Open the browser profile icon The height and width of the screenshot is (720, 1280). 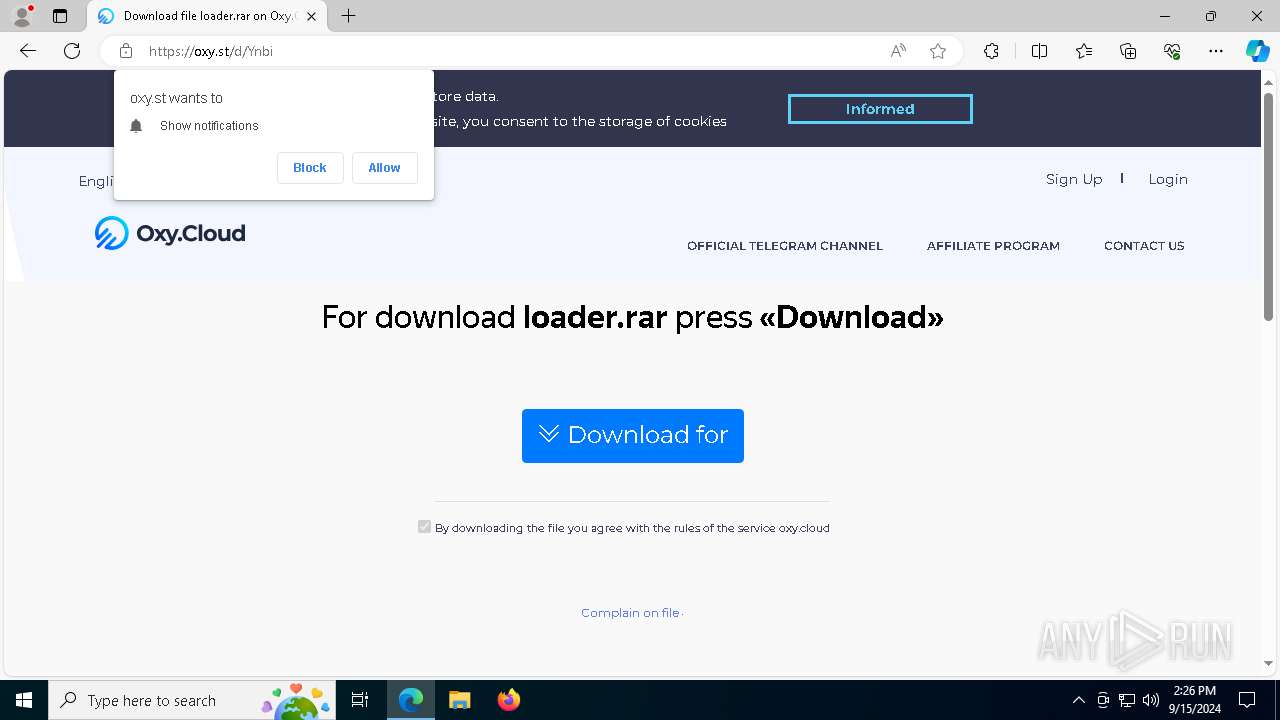[22, 16]
